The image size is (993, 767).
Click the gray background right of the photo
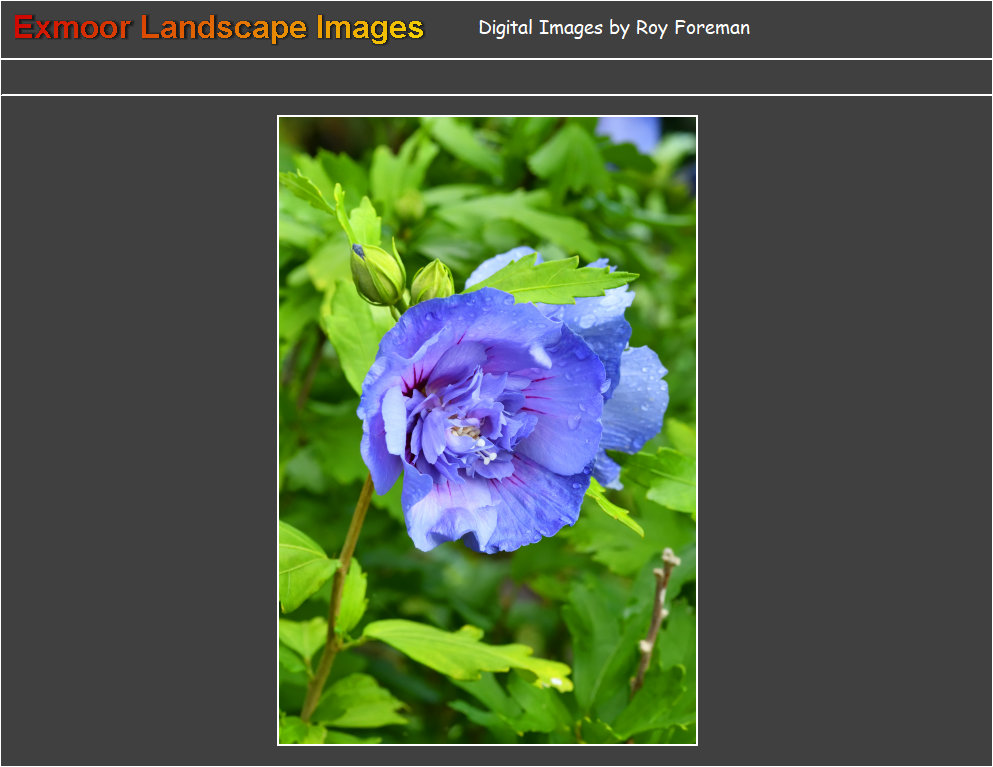[x=845, y=430]
